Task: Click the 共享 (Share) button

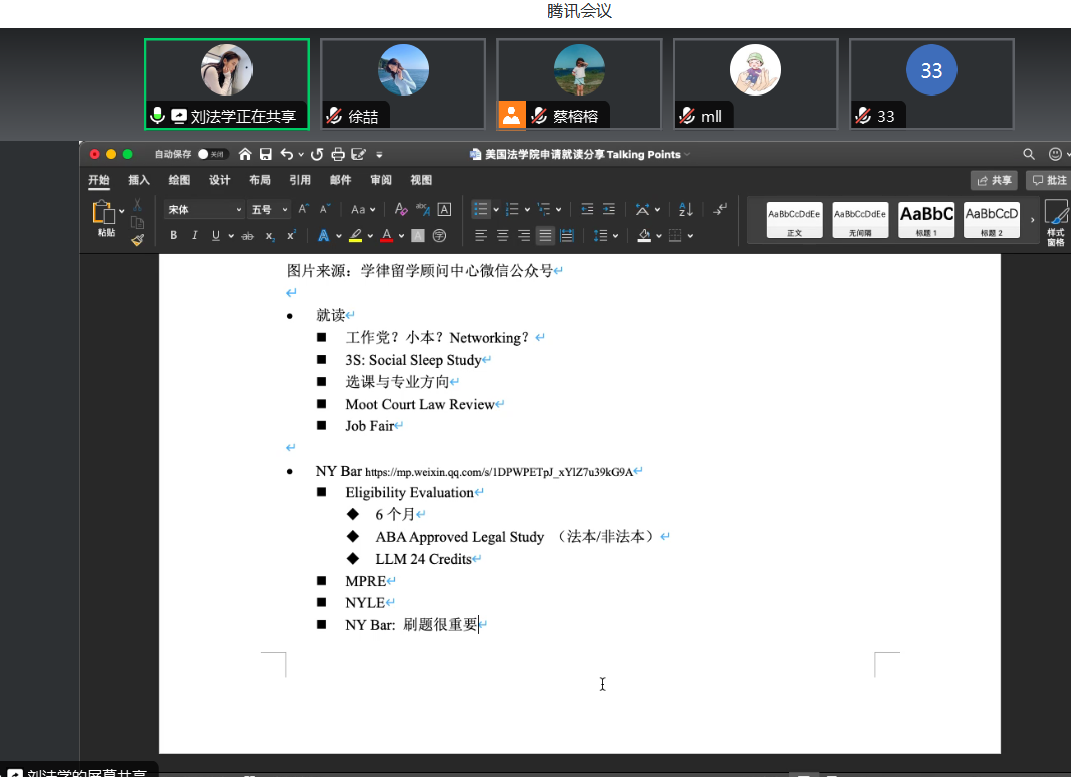Action: (x=994, y=180)
